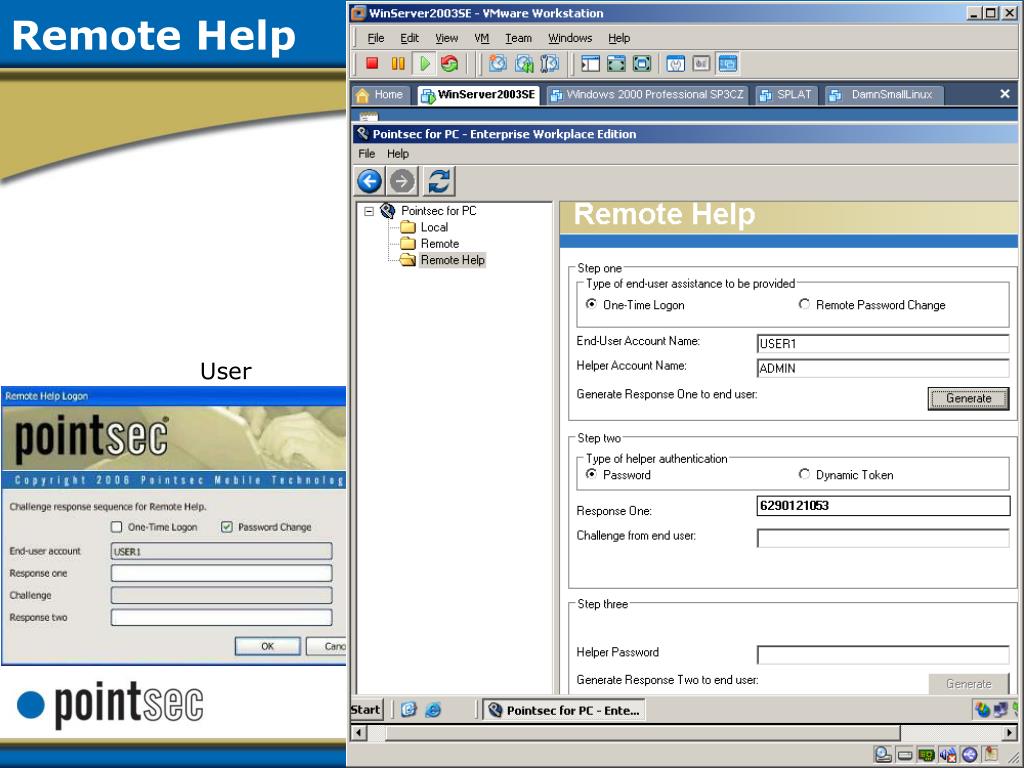Viewport: 1024px width, 768px height.
Task: Click OK in Remote Help Logon dialog
Action: (268, 646)
